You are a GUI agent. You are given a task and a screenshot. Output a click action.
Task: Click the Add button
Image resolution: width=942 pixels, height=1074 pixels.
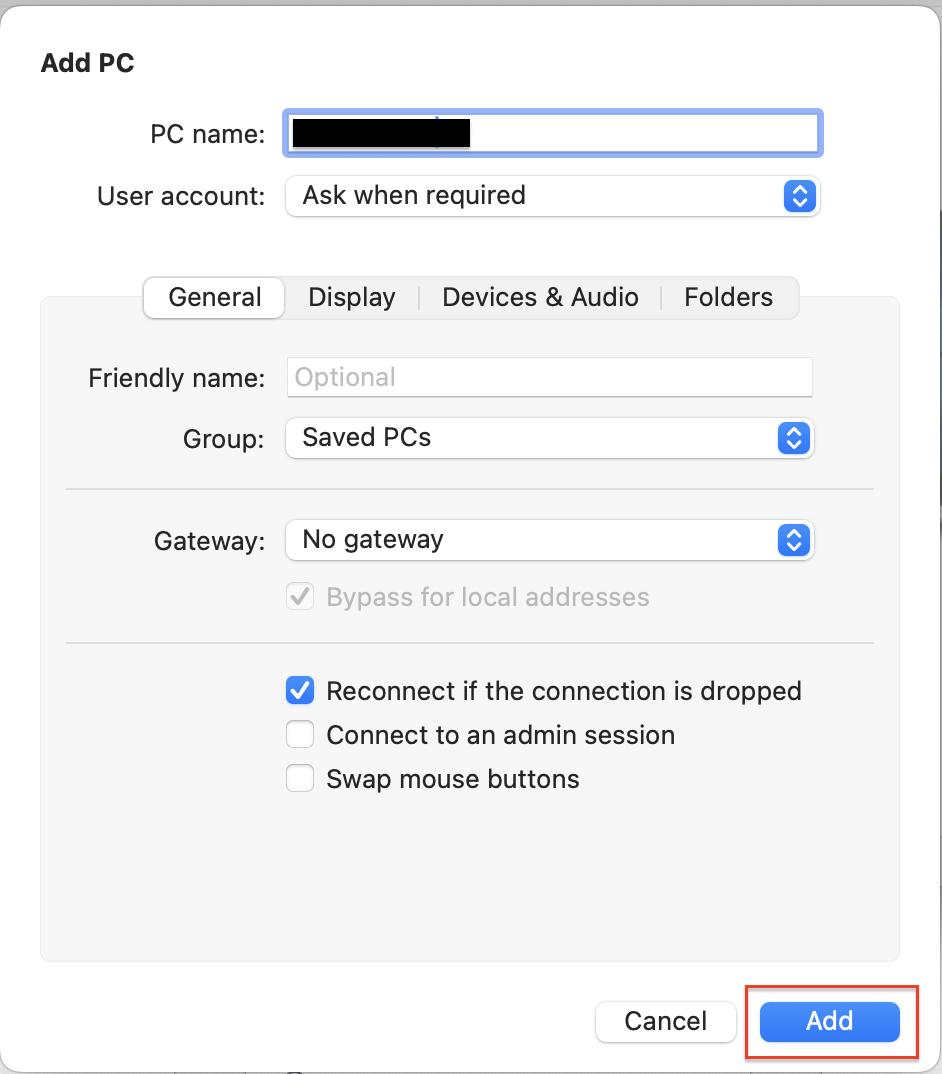coord(830,1021)
